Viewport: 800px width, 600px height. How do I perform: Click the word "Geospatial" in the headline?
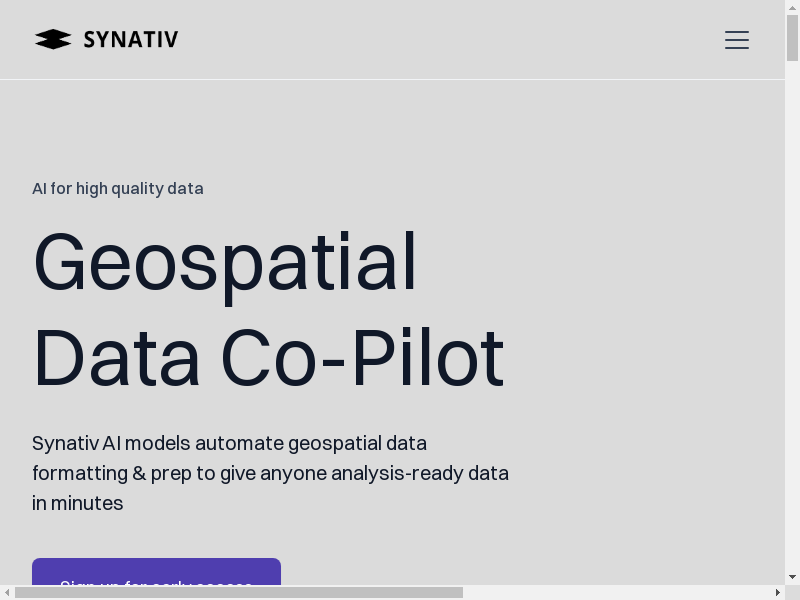pyautogui.click(x=225, y=262)
